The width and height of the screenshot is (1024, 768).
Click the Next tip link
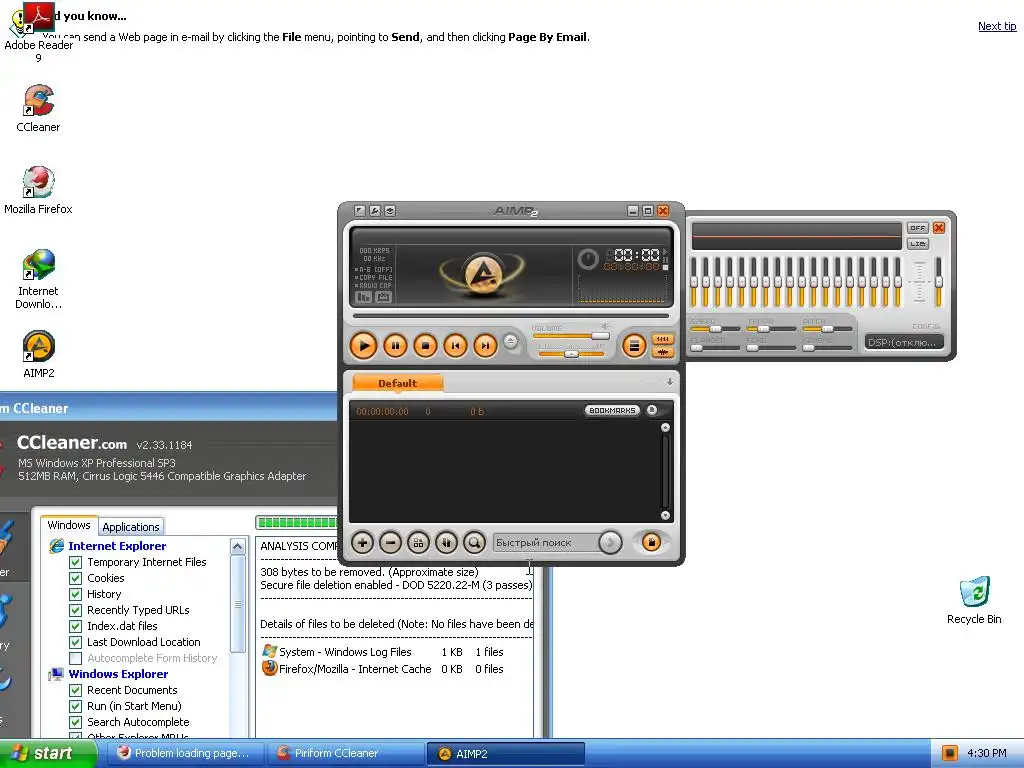[x=997, y=26]
